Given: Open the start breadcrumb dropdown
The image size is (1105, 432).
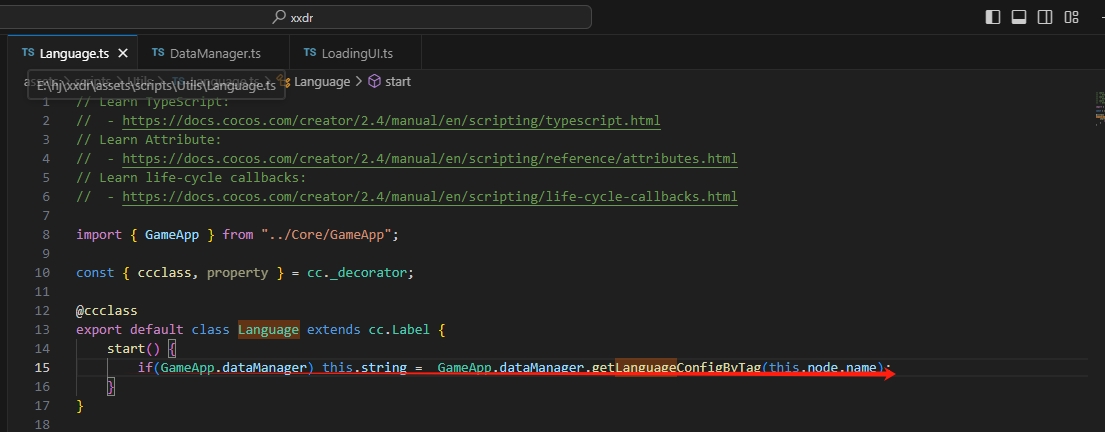Looking at the screenshot, I should coord(398,82).
